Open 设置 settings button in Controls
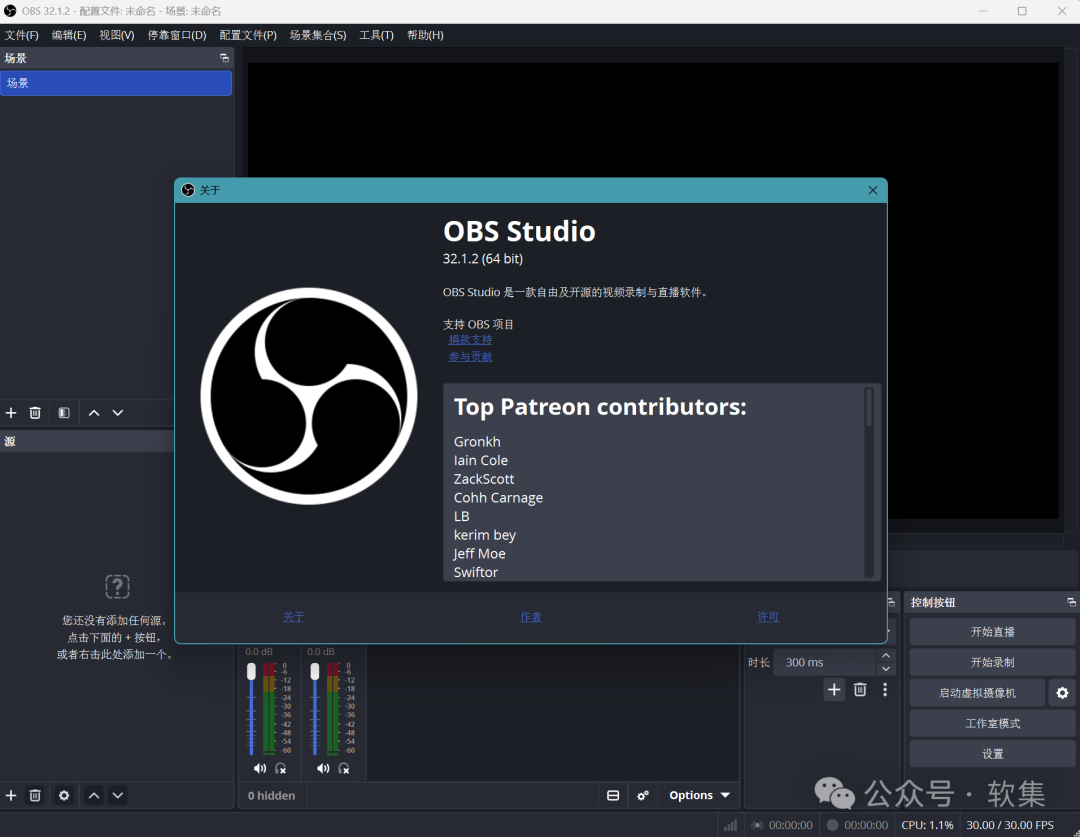The image size is (1080, 837). click(x=992, y=754)
